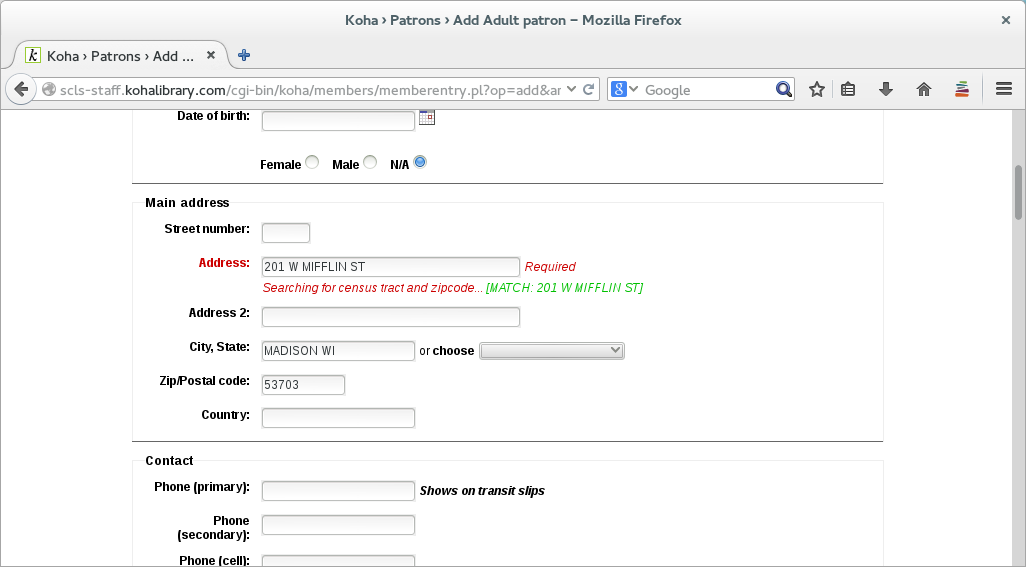Select the Male radio button
The width and height of the screenshot is (1026, 567).
370,162
